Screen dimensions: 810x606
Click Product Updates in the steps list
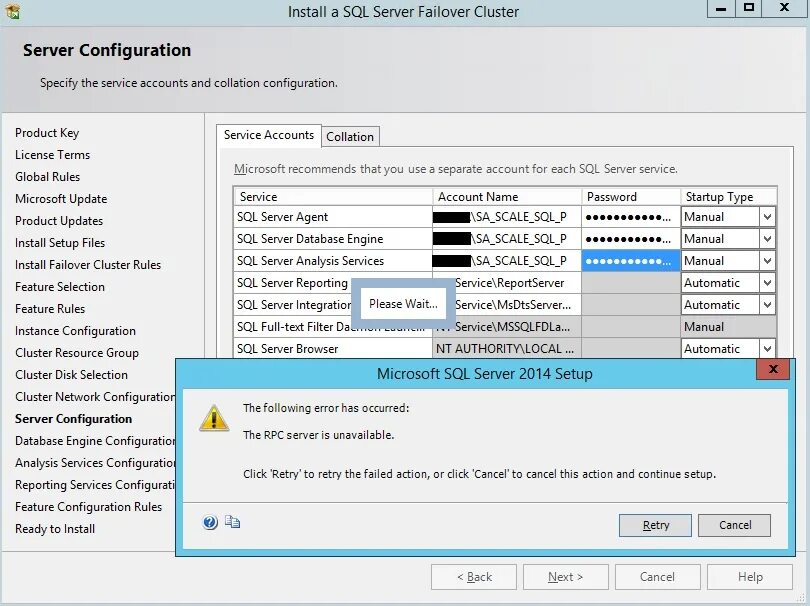(x=59, y=221)
